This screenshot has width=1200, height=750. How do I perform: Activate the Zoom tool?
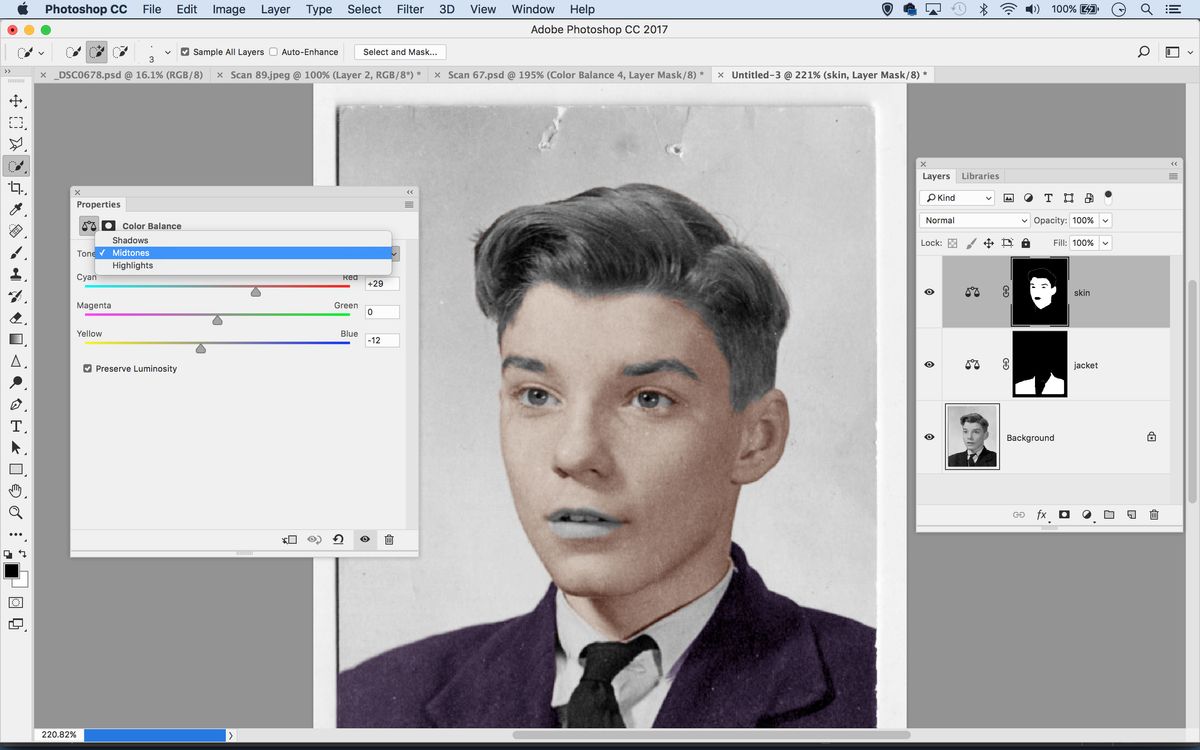tap(16, 512)
